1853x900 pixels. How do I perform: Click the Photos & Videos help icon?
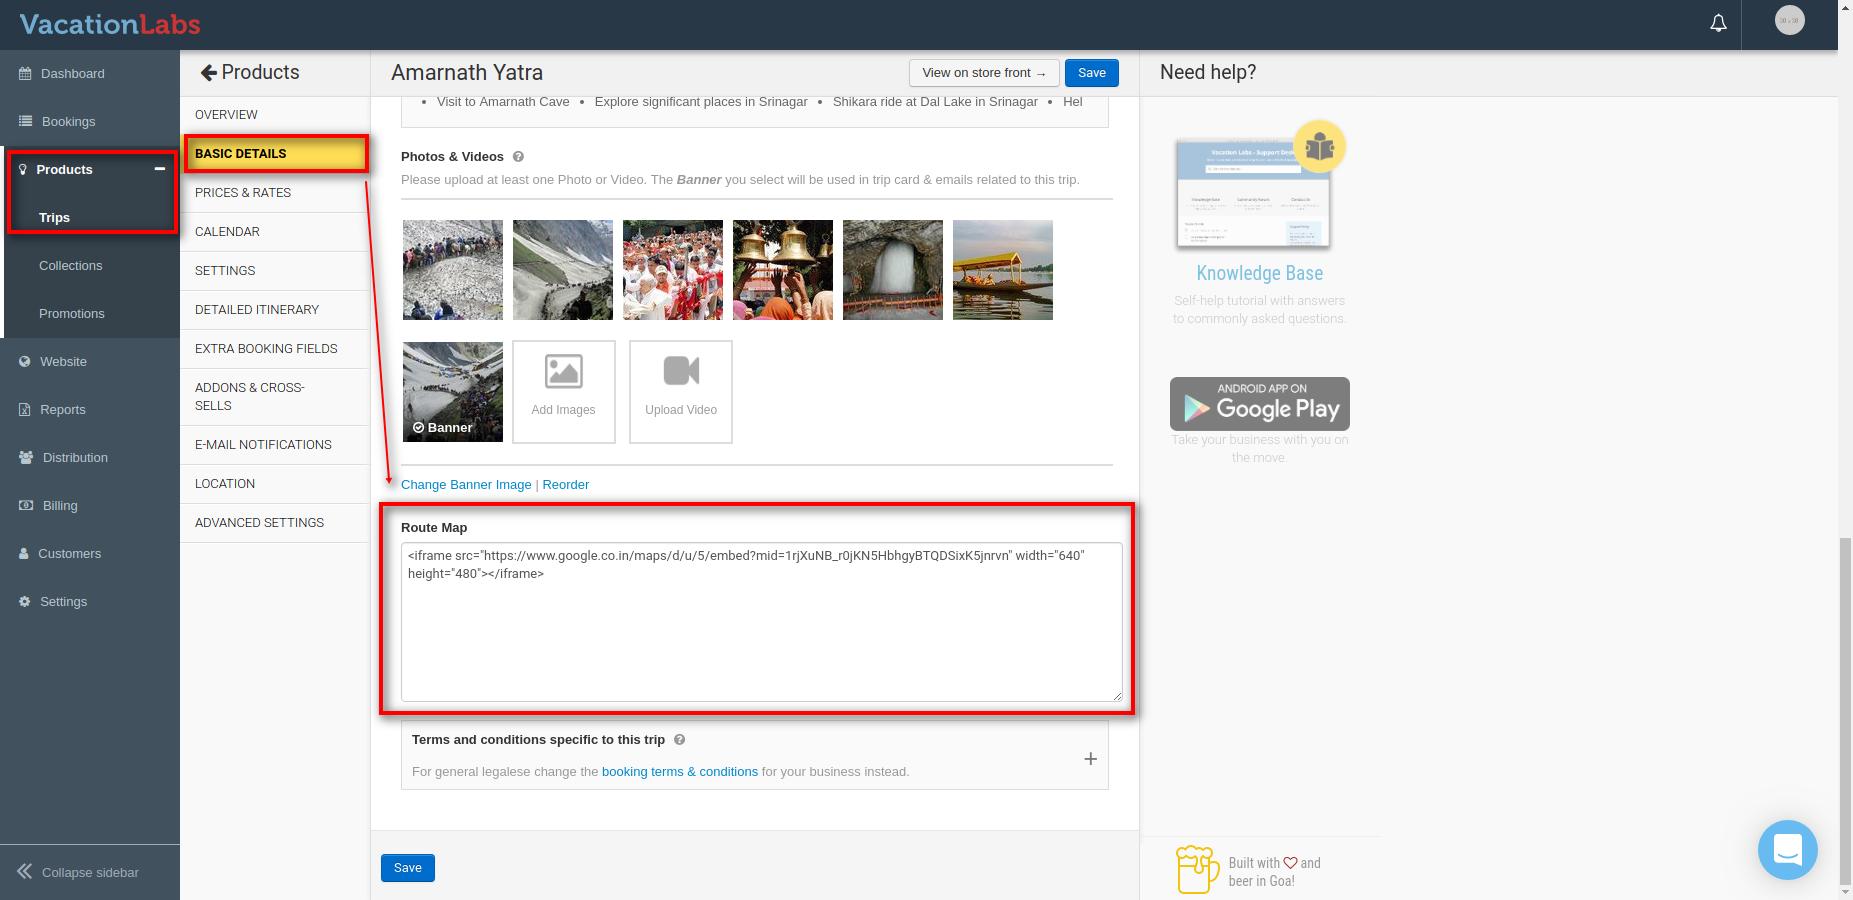(518, 157)
